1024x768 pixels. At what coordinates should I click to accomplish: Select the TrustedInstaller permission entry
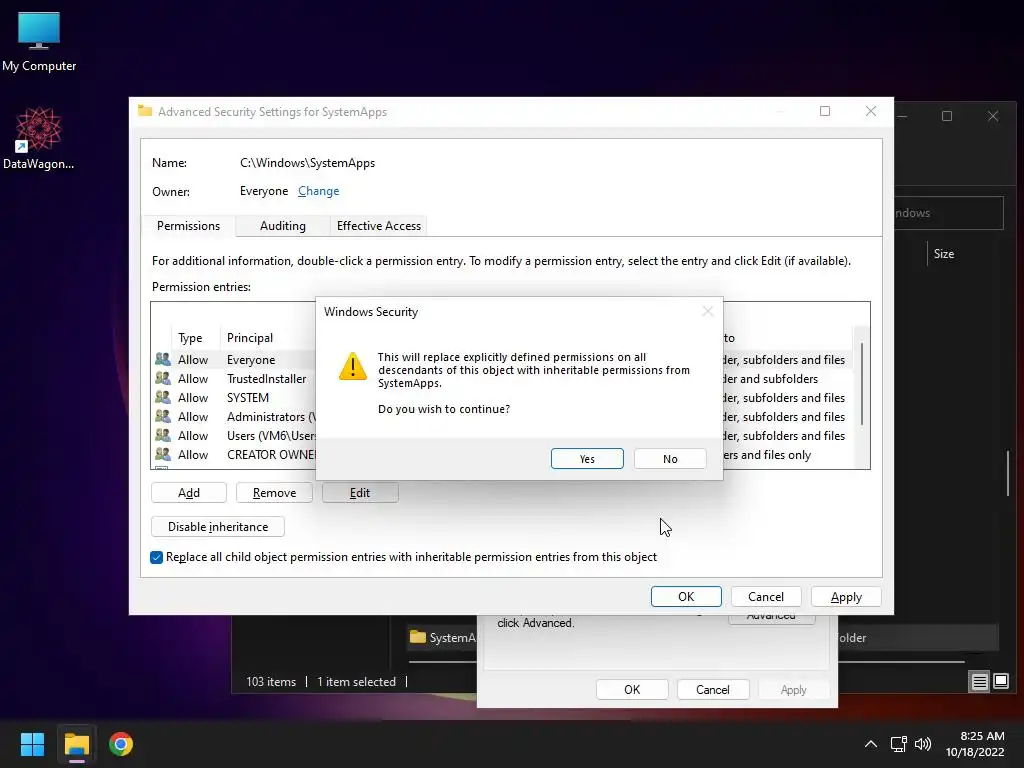[503, 379]
